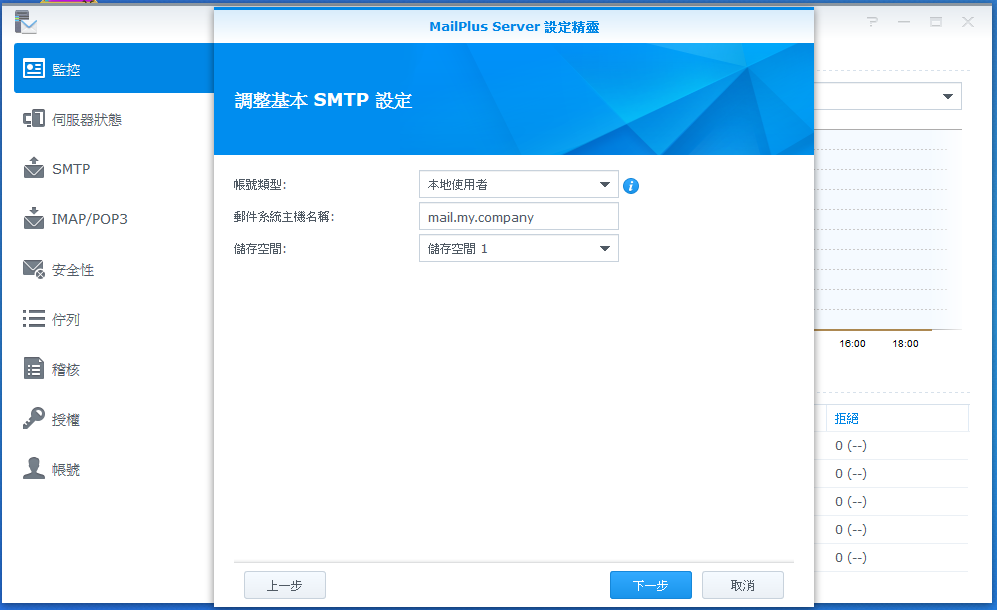This screenshot has height=610, width=997.
Task: Click the MailPlus Server app logo icon
Action: [26, 22]
